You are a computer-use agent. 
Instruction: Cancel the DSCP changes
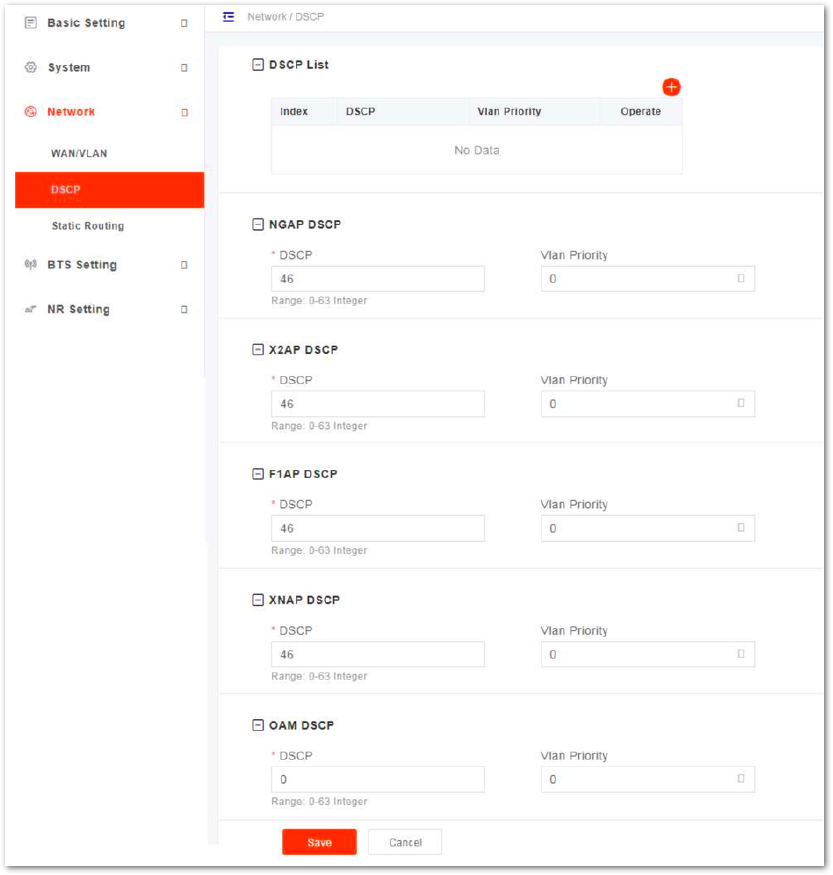pyautogui.click(x=405, y=842)
